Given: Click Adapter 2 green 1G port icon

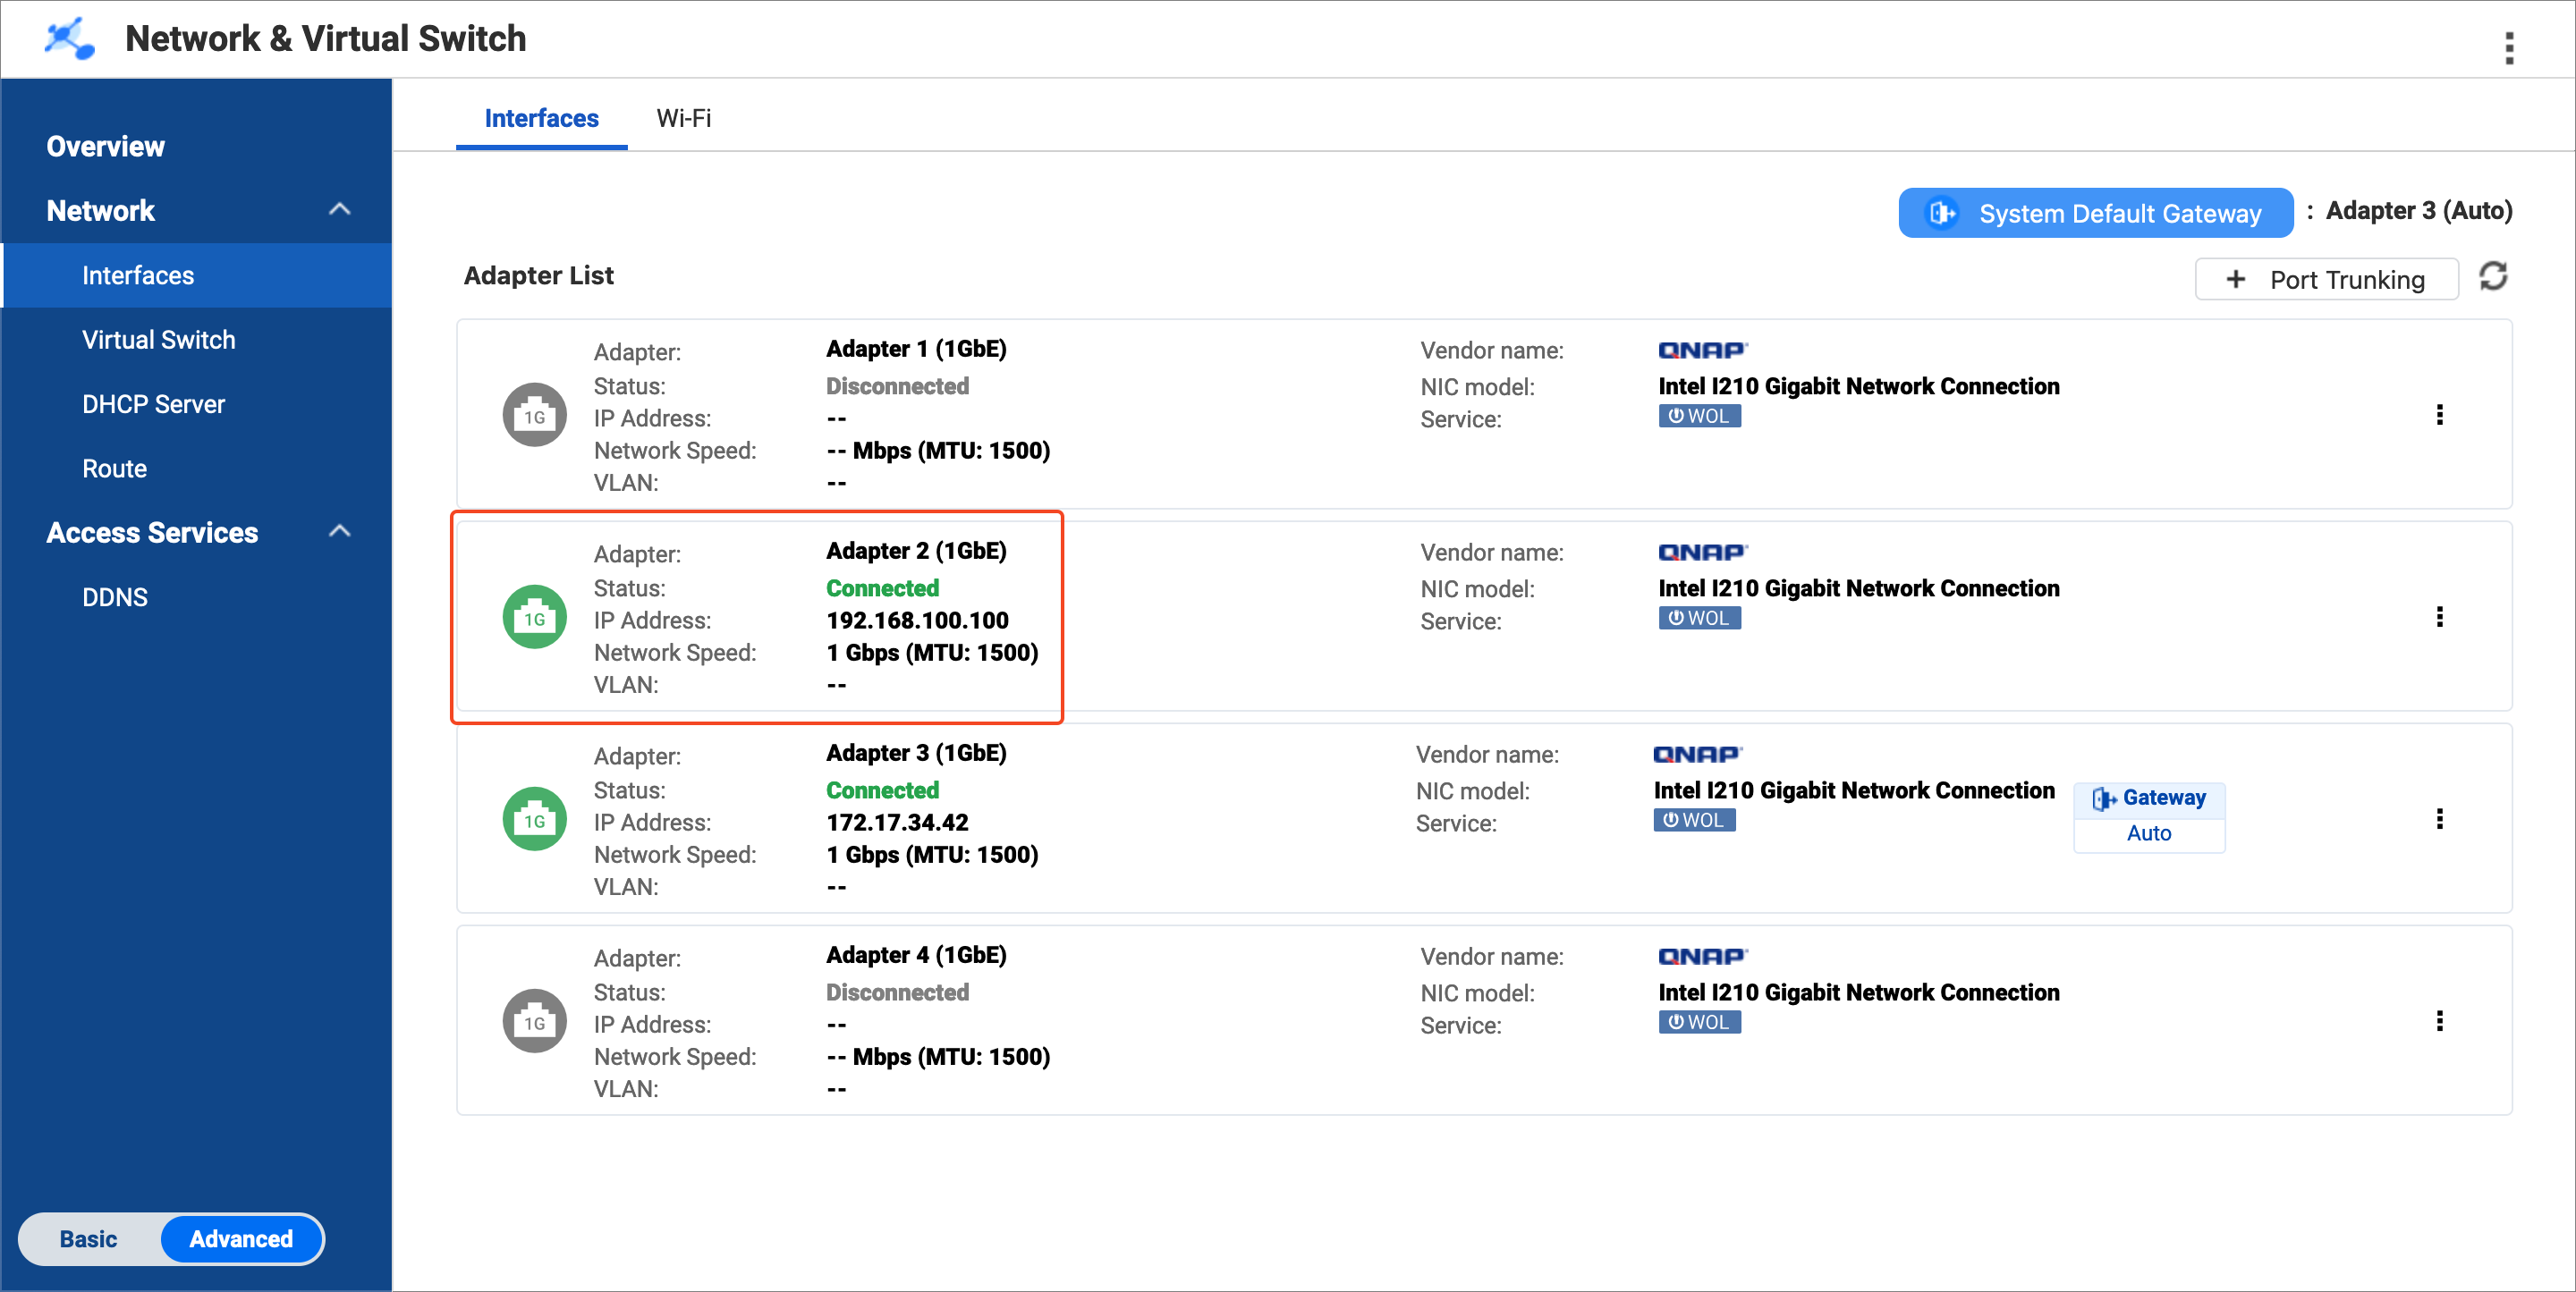Looking at the screenshot, I should pyautogui.click(x=534, y=617).
